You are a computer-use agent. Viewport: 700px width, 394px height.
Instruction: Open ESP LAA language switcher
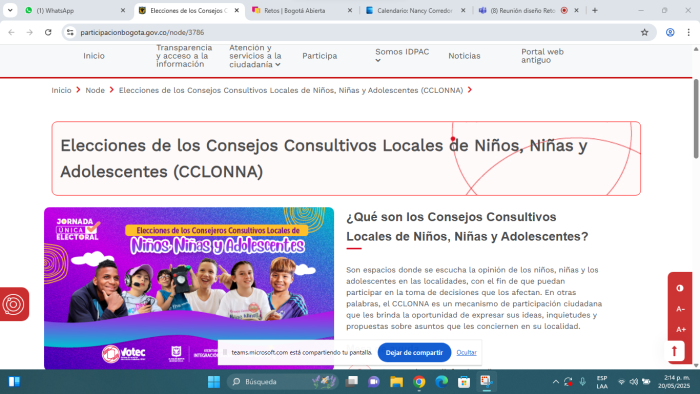pos(602,382)
